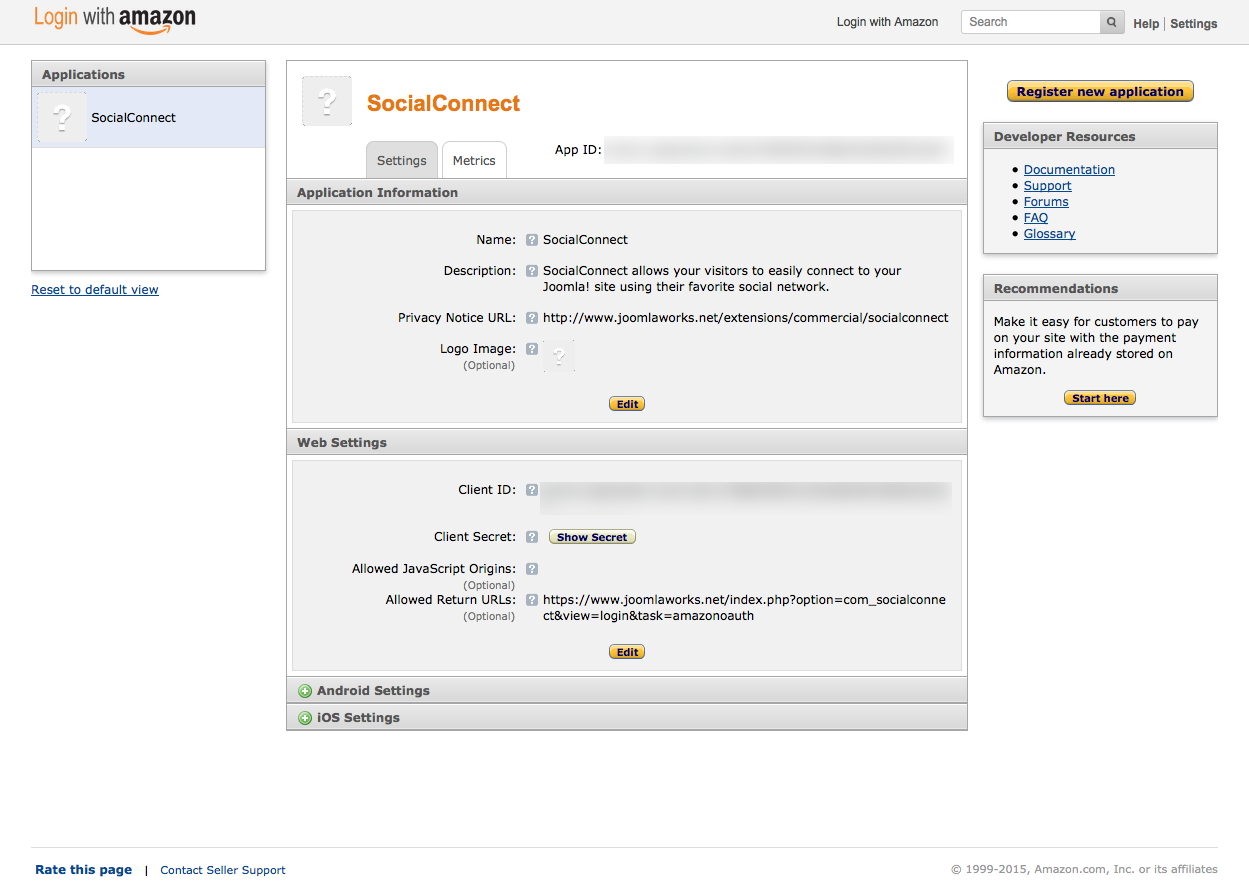Expand the iOS Settings section
Image resolution: width=1249 pixels, height=892 pixels.
(627, 718)
